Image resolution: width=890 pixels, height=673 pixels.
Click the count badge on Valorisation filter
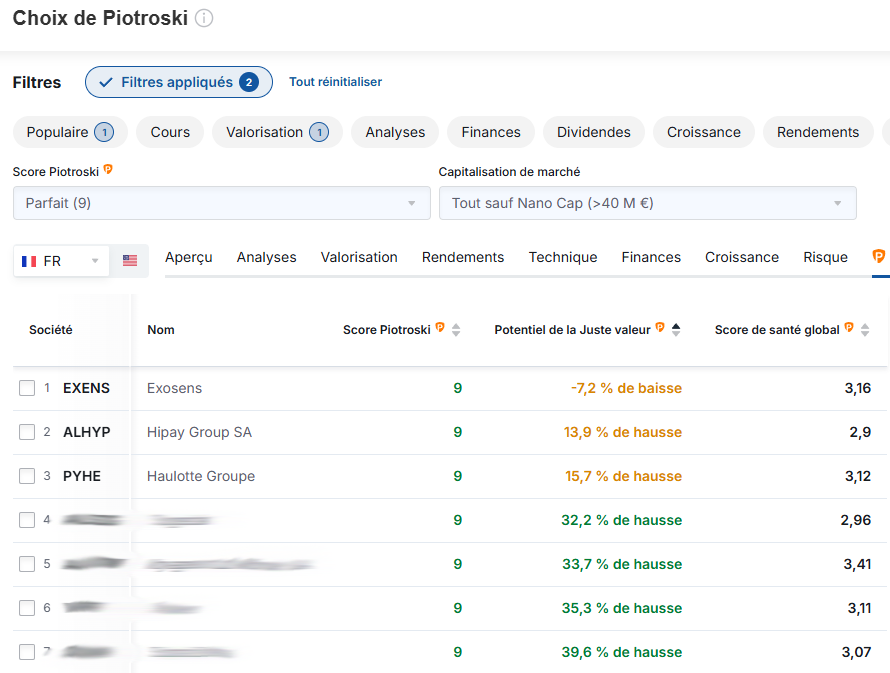(x=319, y=132)
